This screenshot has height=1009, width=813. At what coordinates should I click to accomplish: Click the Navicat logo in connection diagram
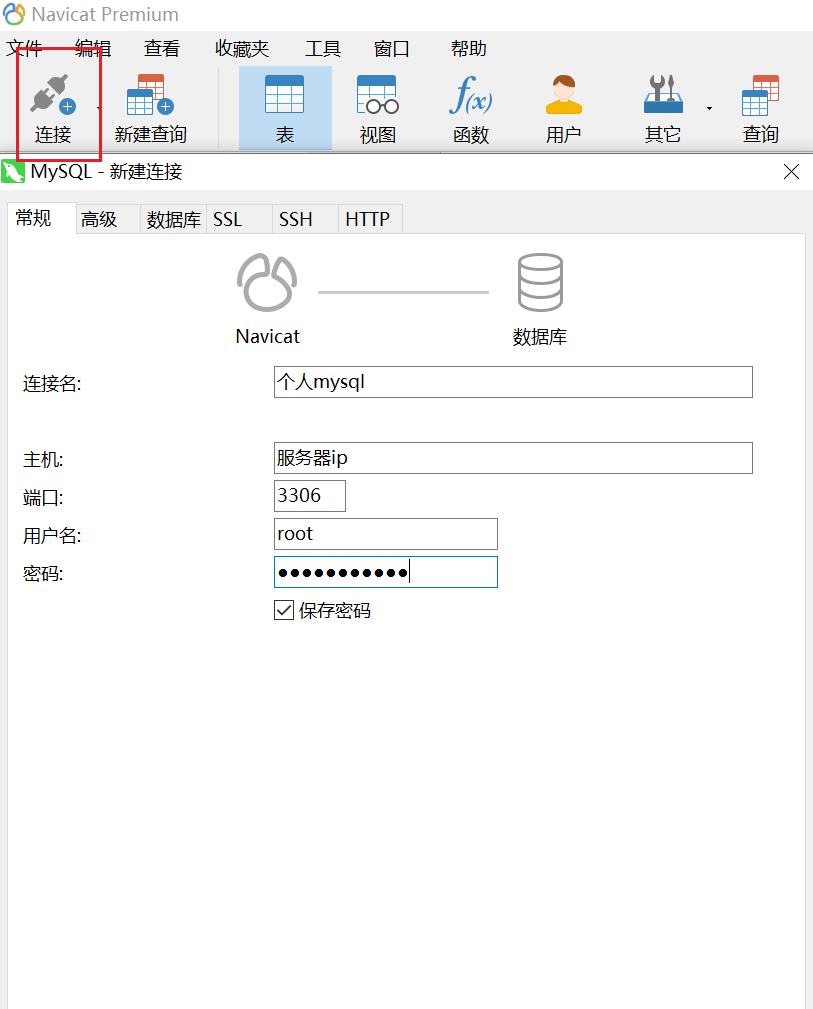point(267,282)
